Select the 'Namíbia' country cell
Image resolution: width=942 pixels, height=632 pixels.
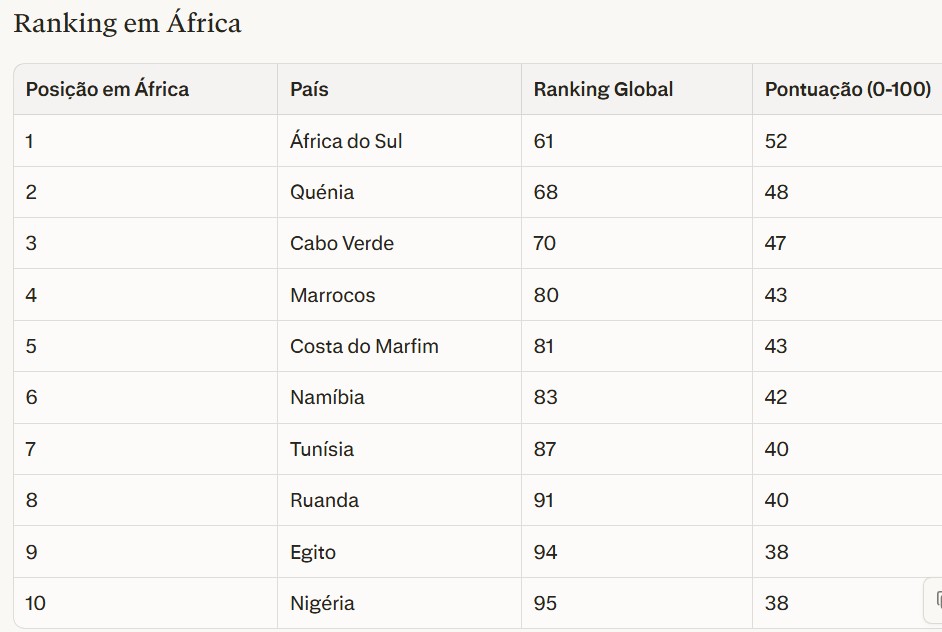pos(327,397)
